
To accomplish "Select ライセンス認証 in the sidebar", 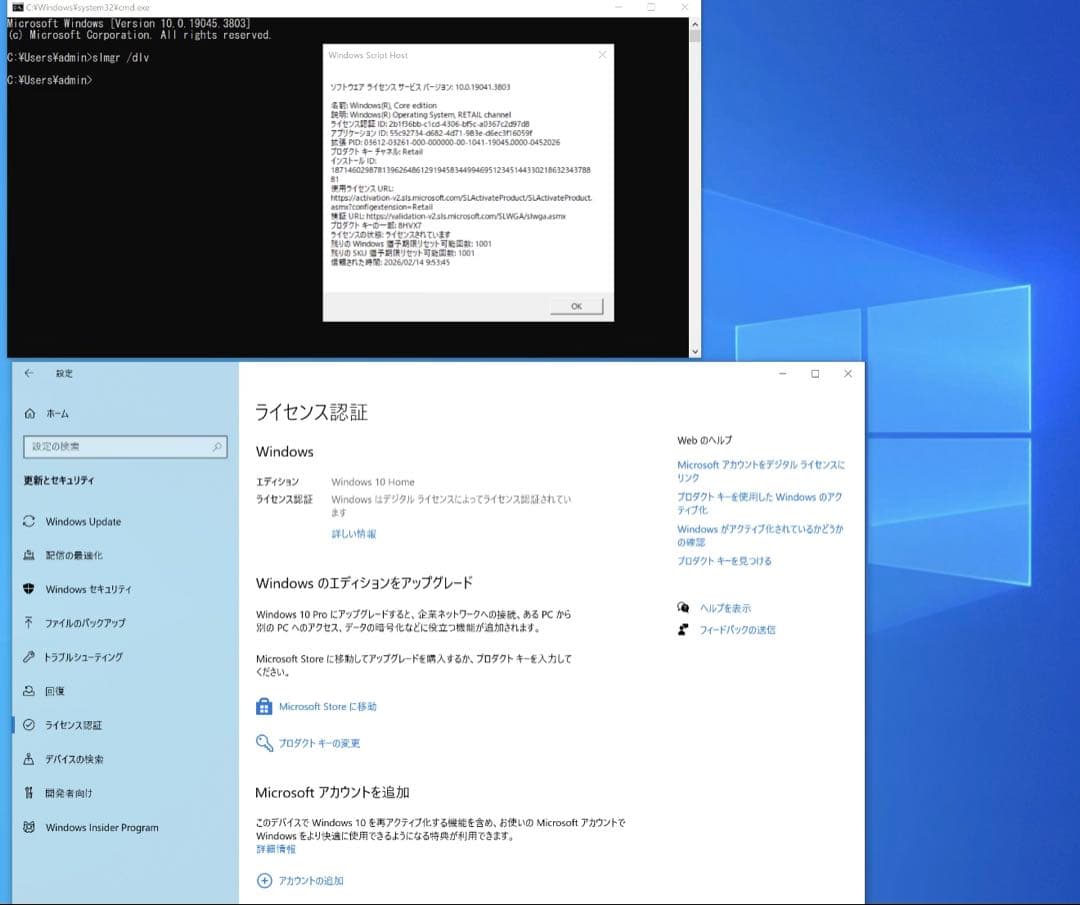I will tap(73, 725).
